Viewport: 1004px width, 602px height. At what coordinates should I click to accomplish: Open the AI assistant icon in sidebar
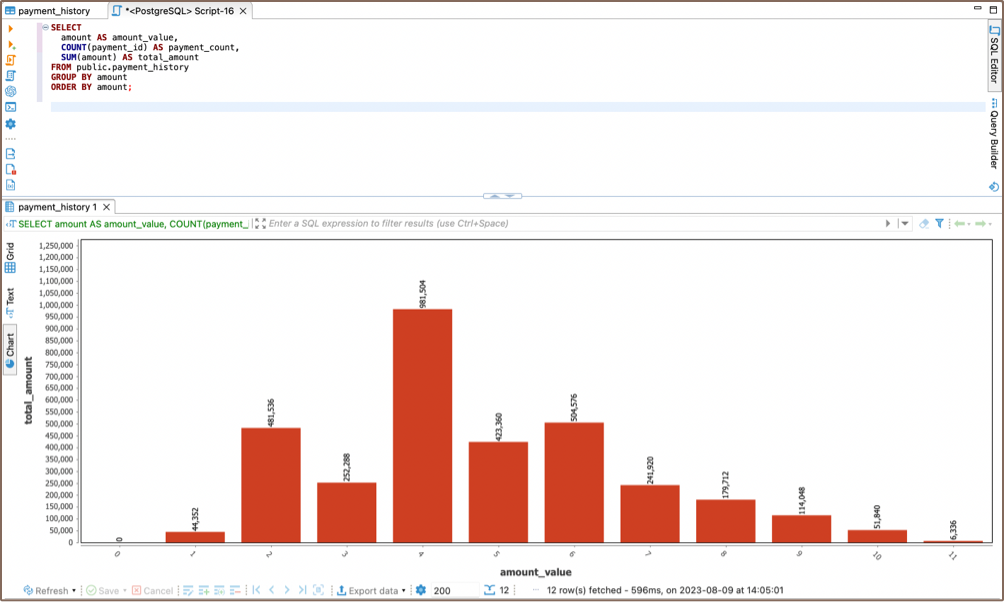pyautogui.click(x=11, y=91)
